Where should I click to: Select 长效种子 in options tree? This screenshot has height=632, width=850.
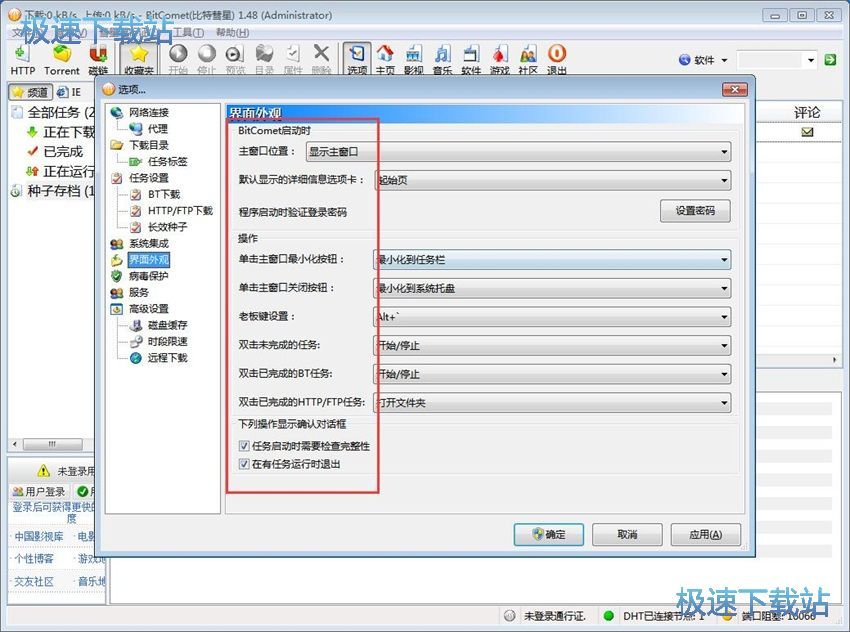[x=168, y=227]
